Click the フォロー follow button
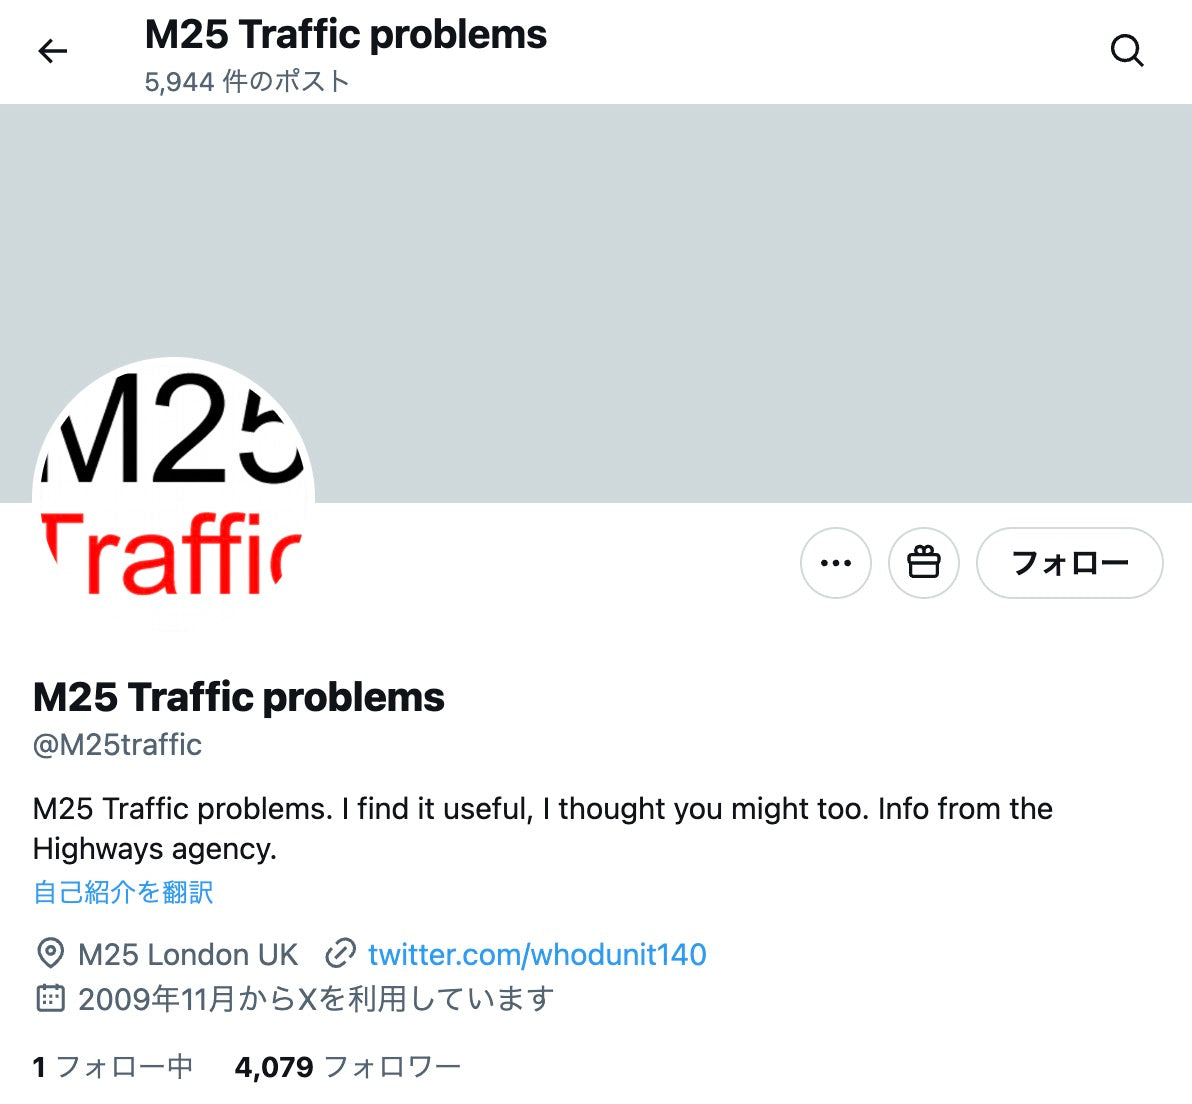1192x1104 pixels. pyautogui.click(x=1070, y=563)
